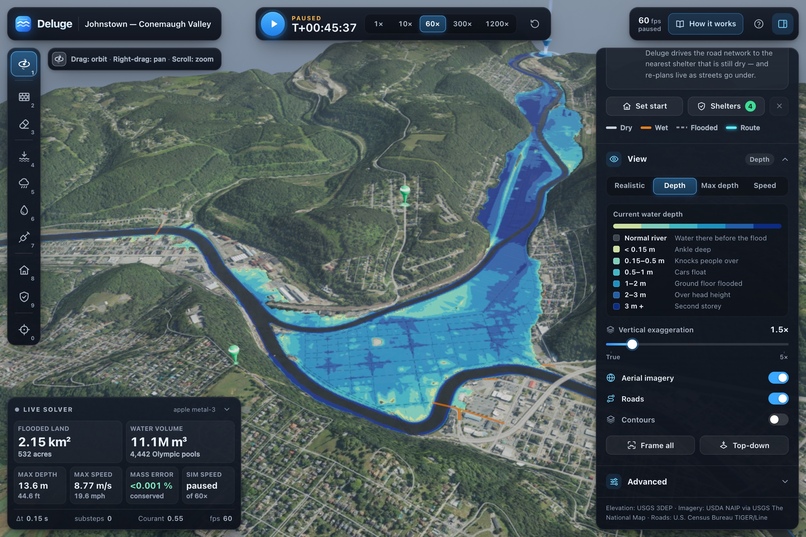Reset the simulation timer
Viewport: 806px width, 537px height.
(535, 24)
